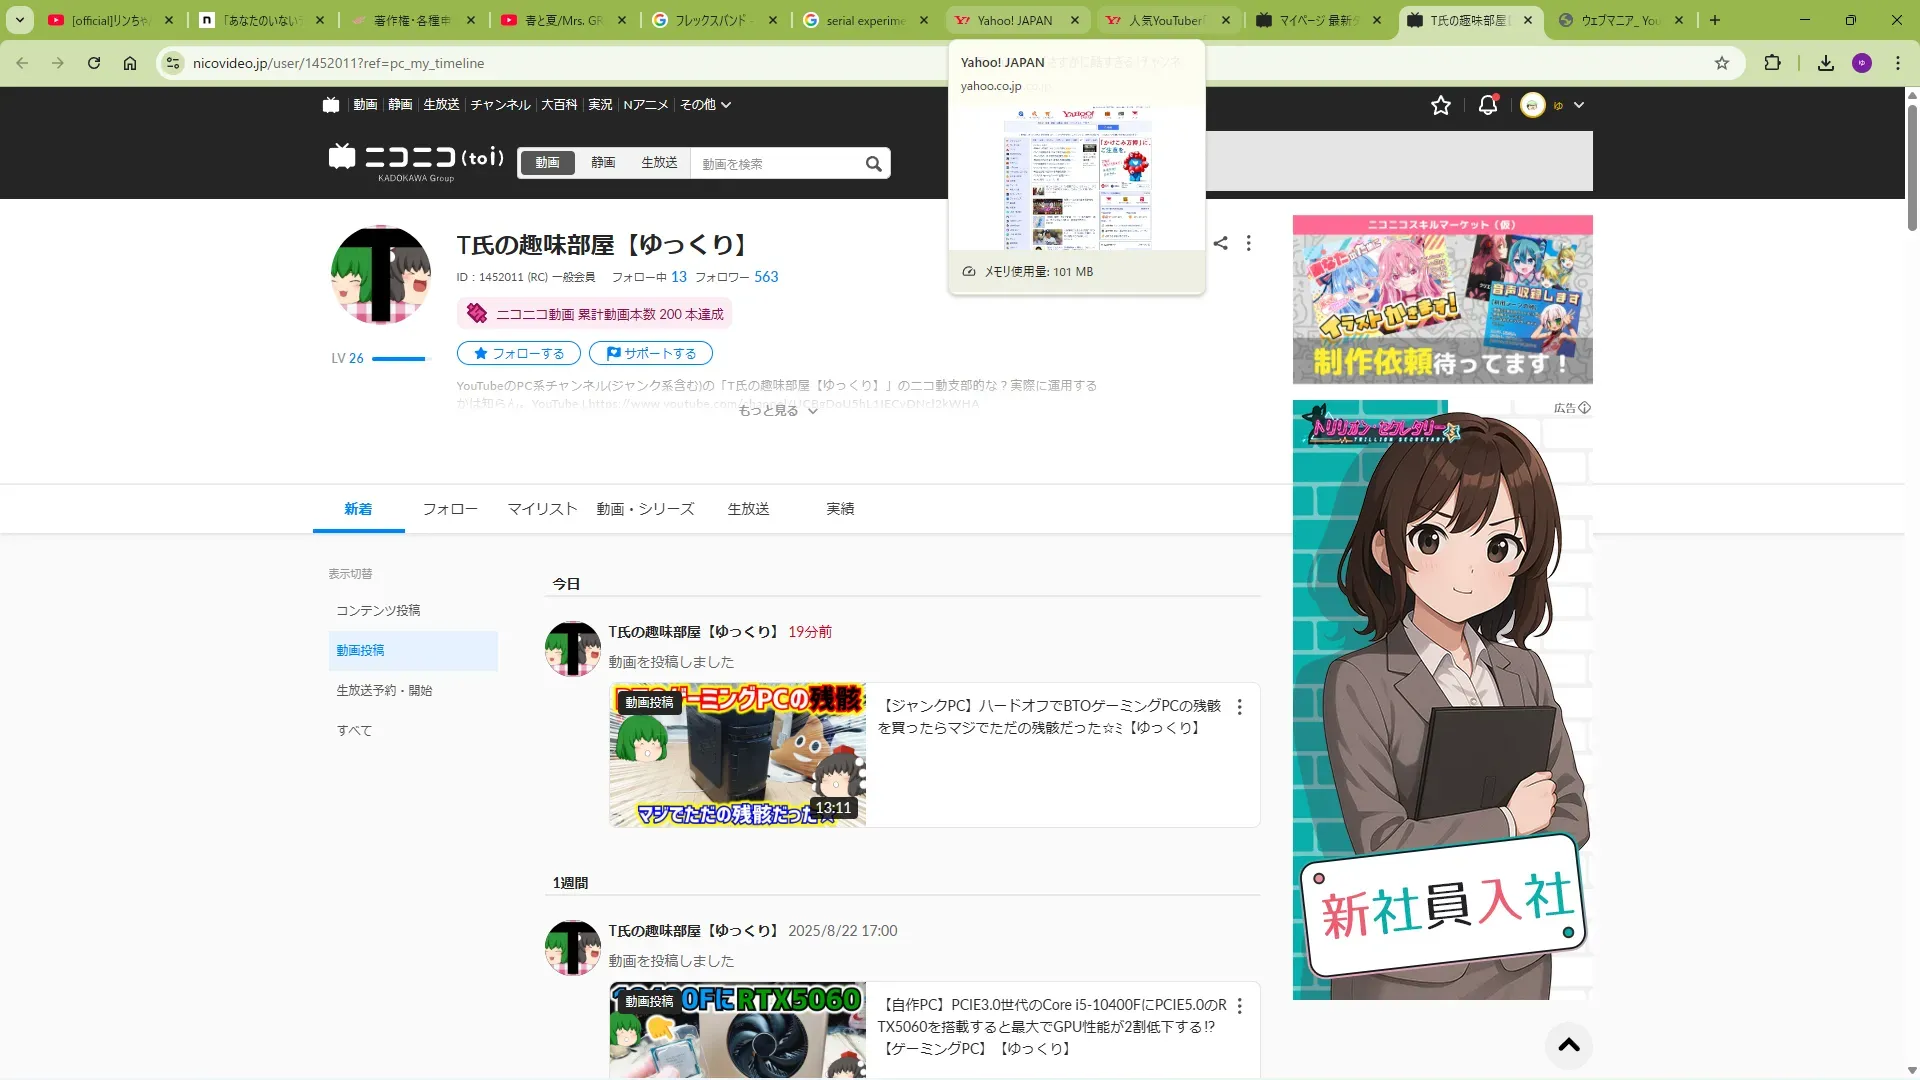Click the scroll-to-top arrow button
This screenshot has width=1920, height=1080.
tap(1568, 1045)
